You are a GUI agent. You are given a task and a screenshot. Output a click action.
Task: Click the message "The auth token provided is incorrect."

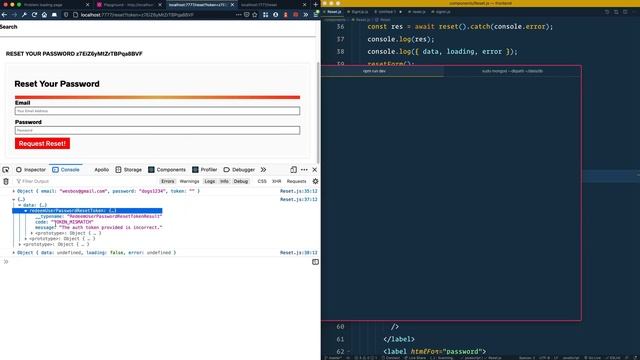coord(111,227)
